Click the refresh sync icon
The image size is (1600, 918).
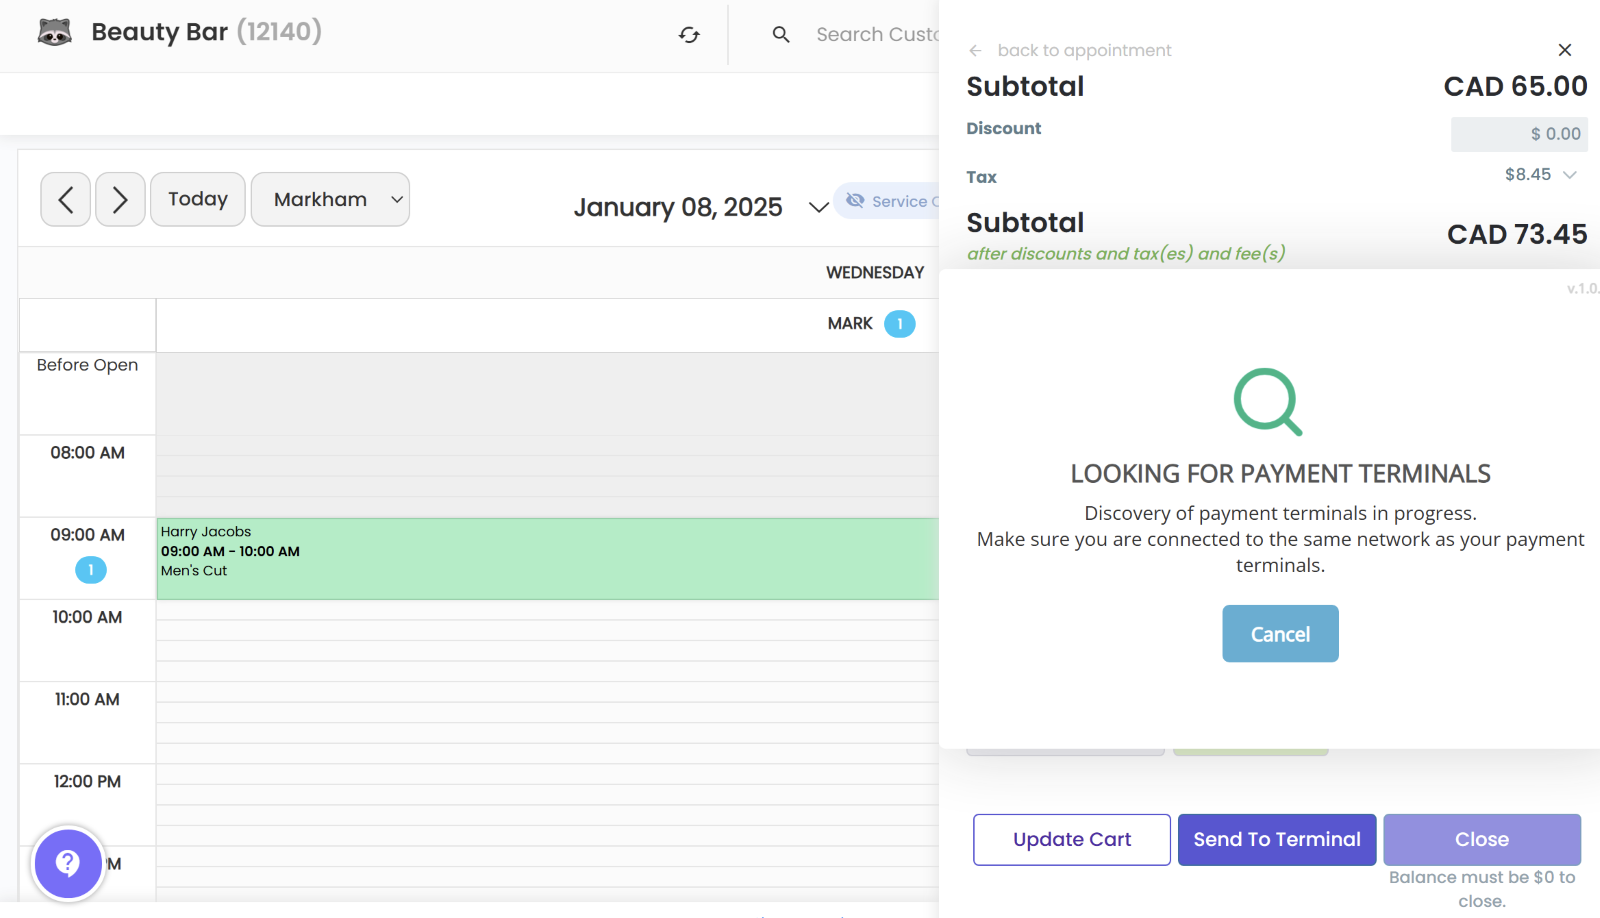pos(689,35)
